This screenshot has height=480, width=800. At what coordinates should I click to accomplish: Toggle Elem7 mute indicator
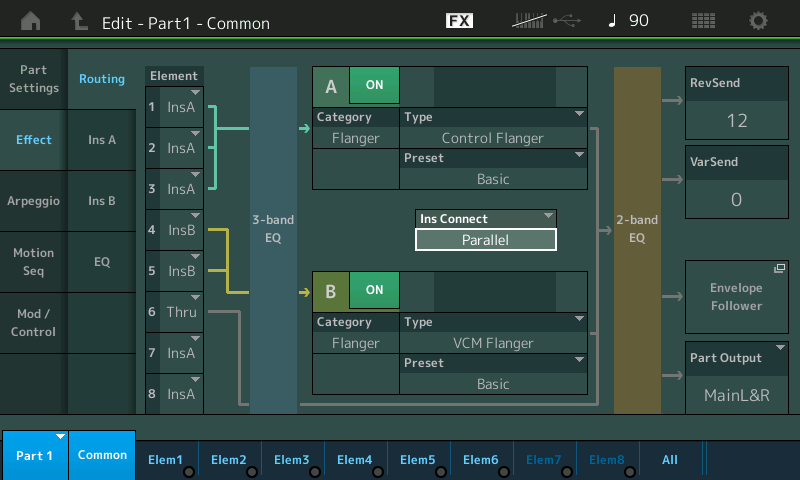(567, 472)
